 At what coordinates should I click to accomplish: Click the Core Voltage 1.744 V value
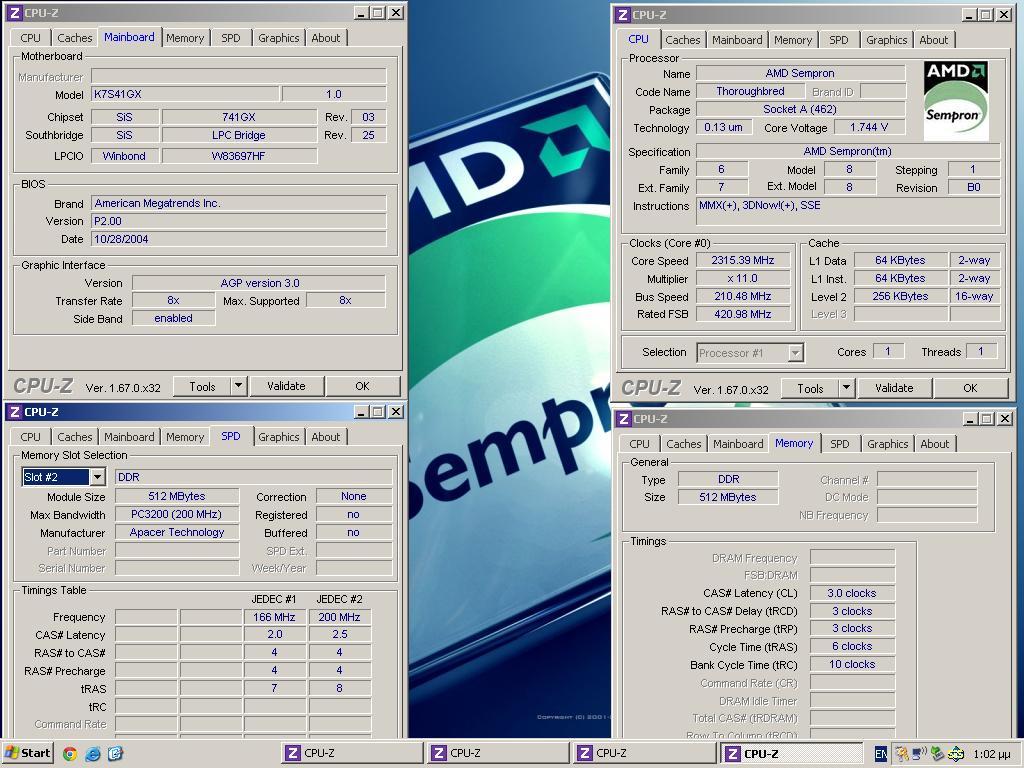pyautogui.click(x=869, y=127)
